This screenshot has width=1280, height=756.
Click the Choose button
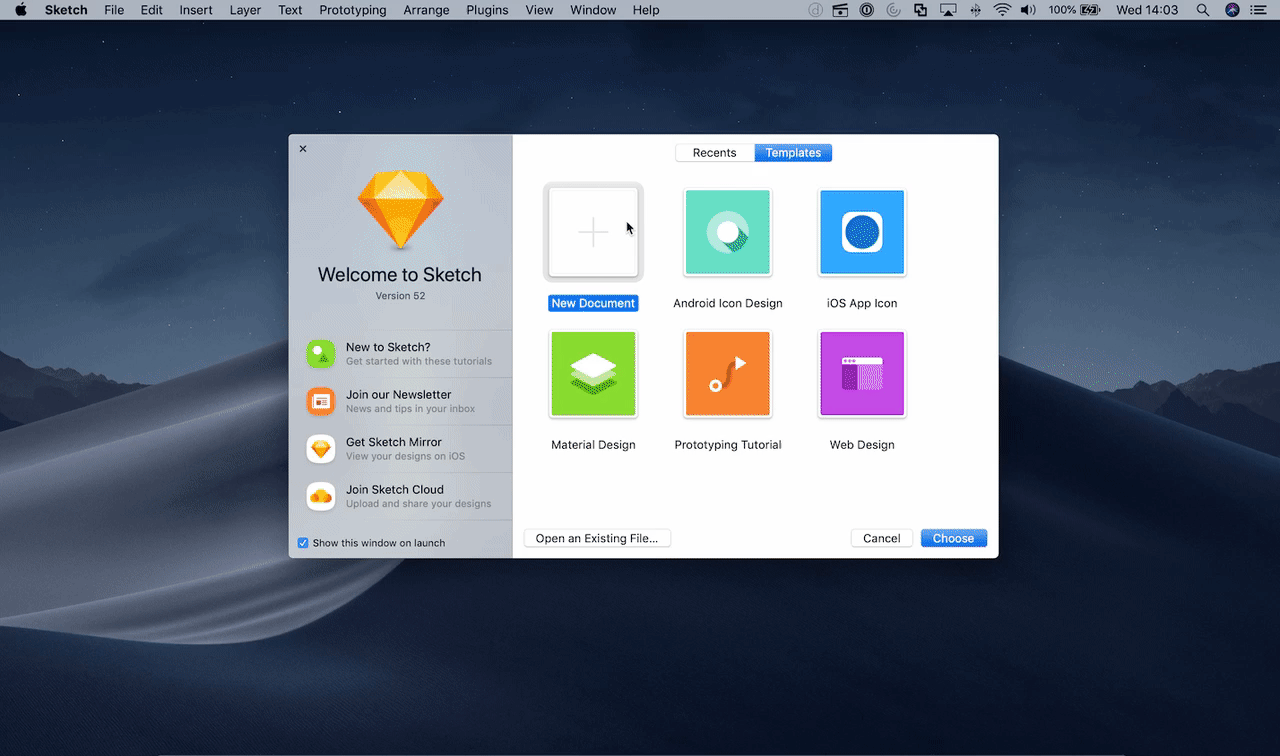point(954,538)
